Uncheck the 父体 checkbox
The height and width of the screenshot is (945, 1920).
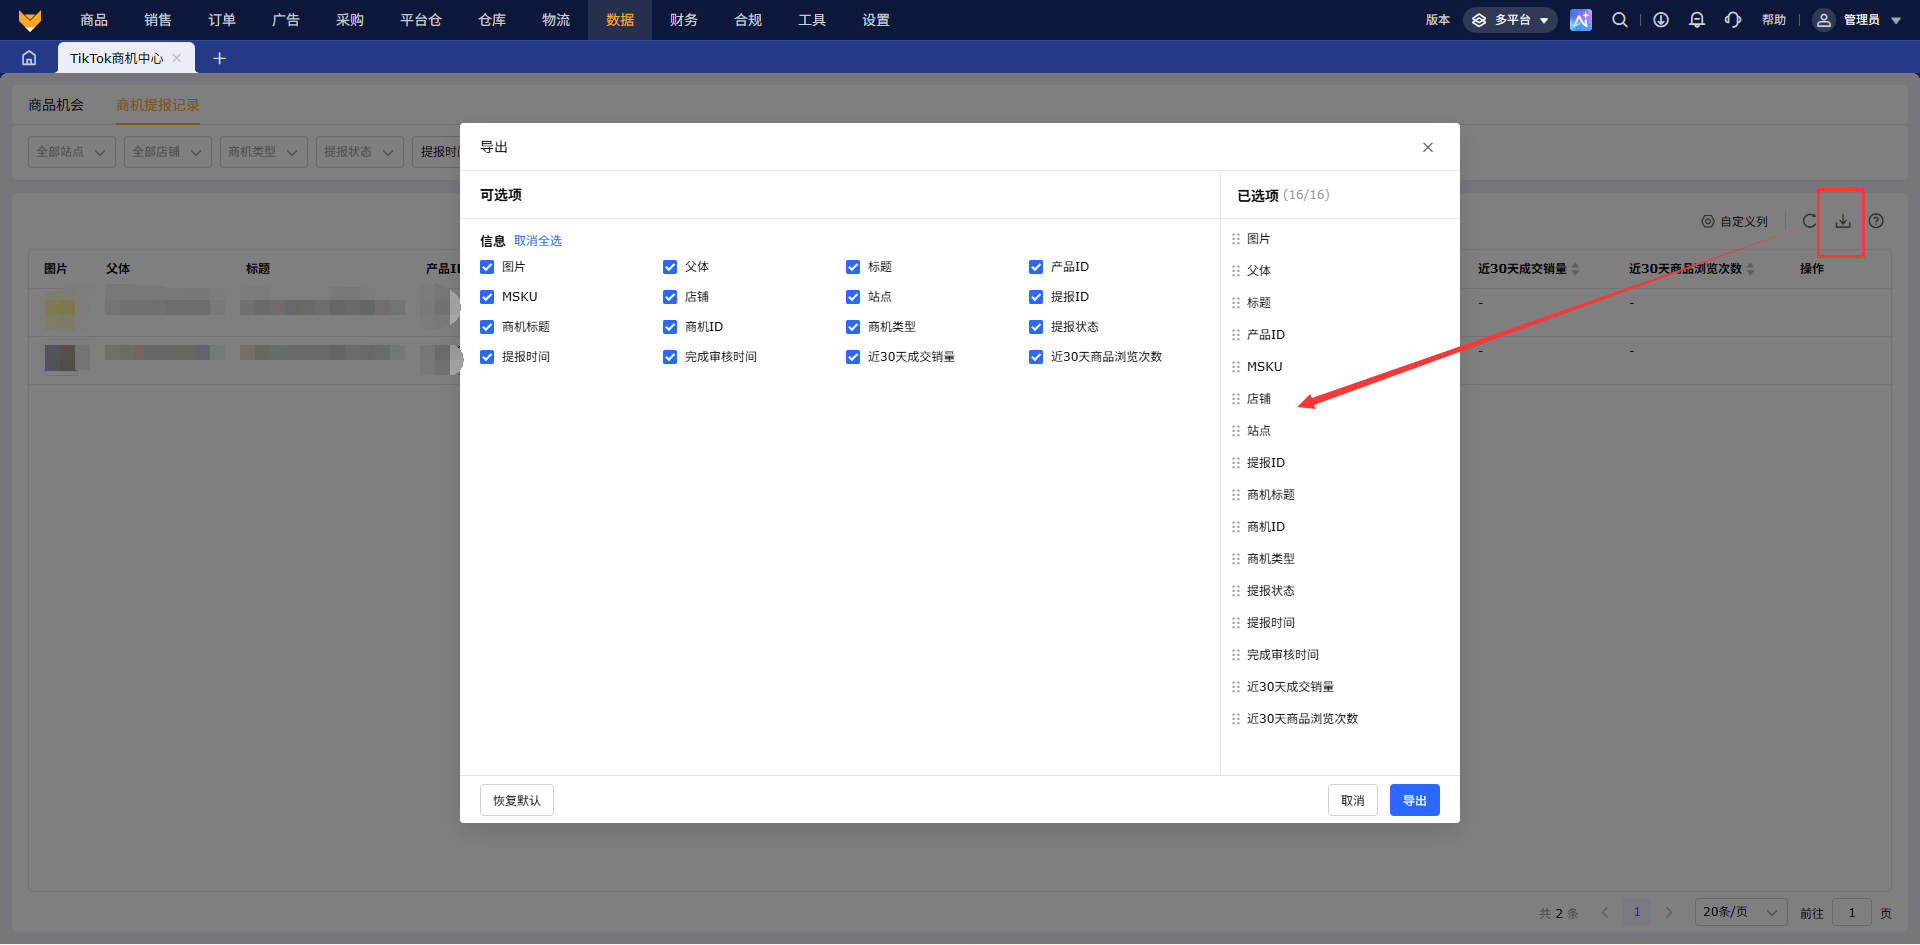pos(670,267)
